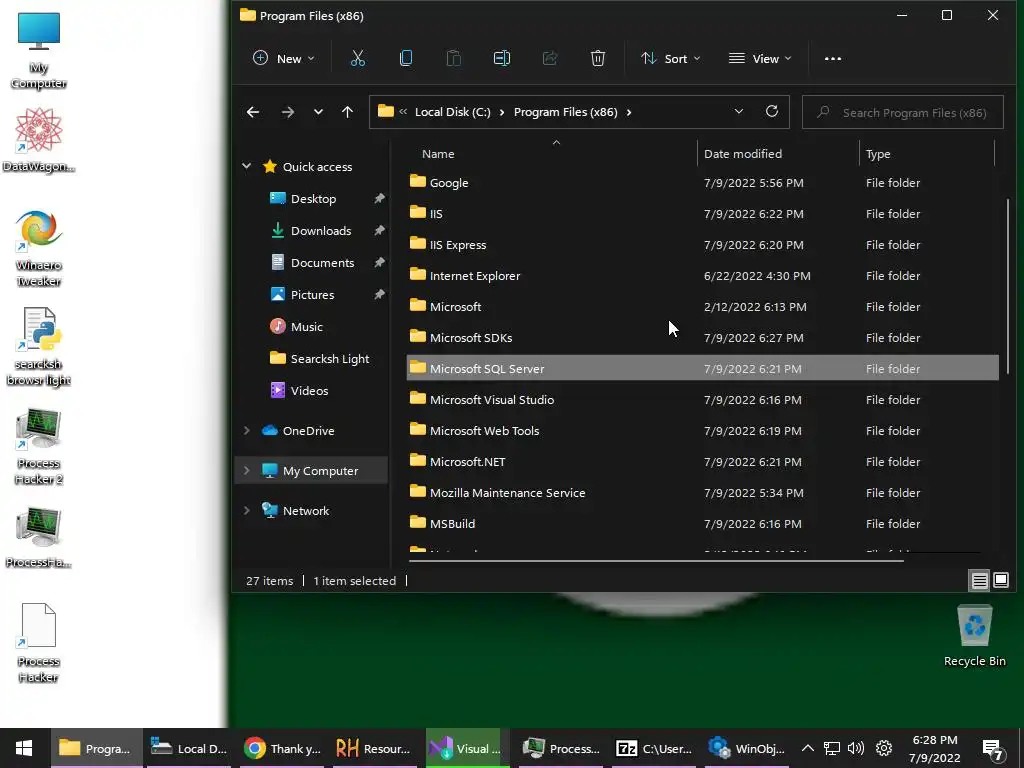Open the Sort dropdown menu
1024x768 pixels.
coord(671,59)
